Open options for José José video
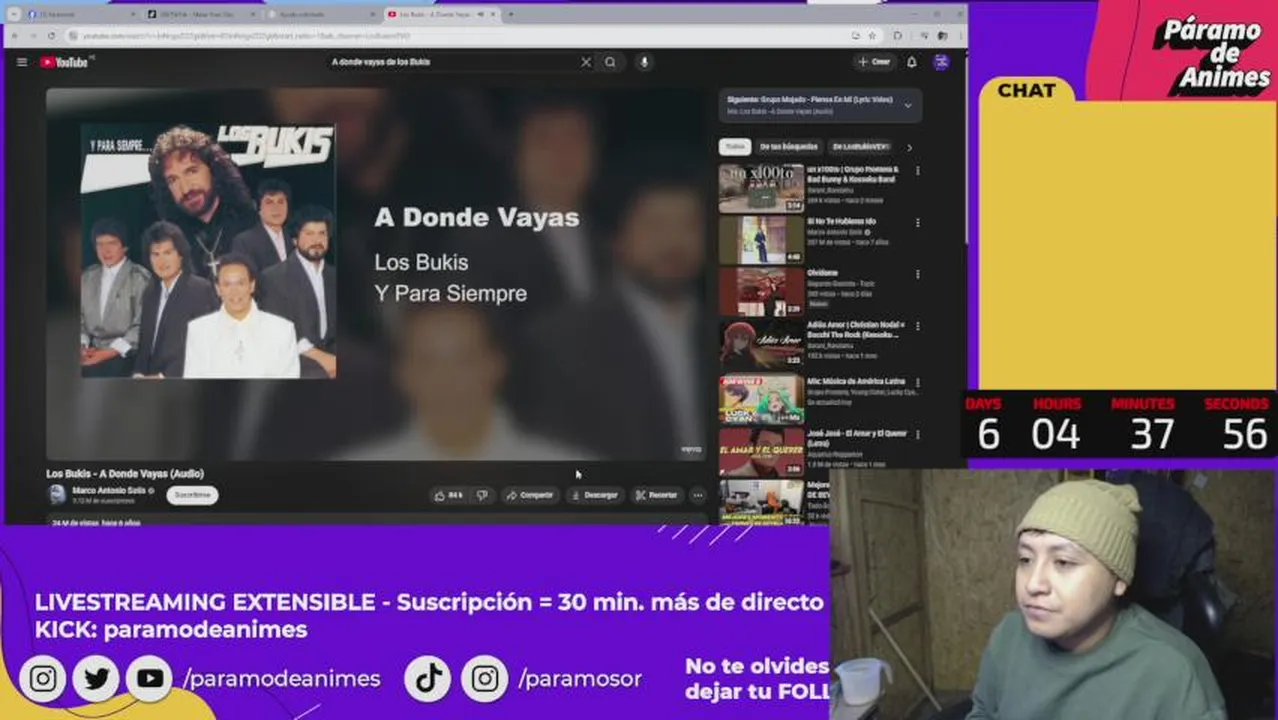 918,434
